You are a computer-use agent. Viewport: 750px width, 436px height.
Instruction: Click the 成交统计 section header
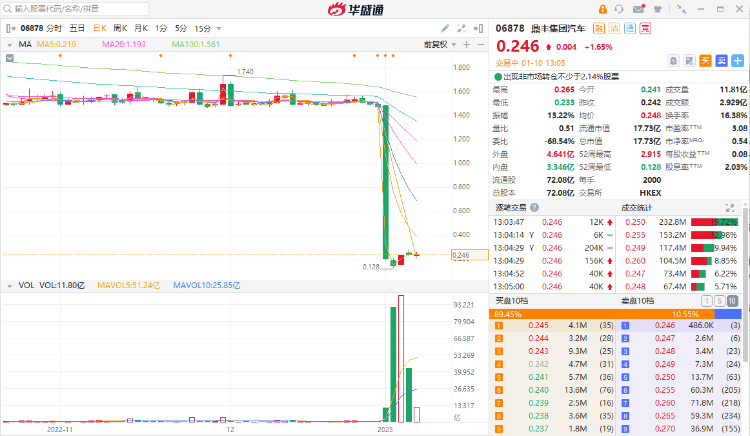pos(637,207)
